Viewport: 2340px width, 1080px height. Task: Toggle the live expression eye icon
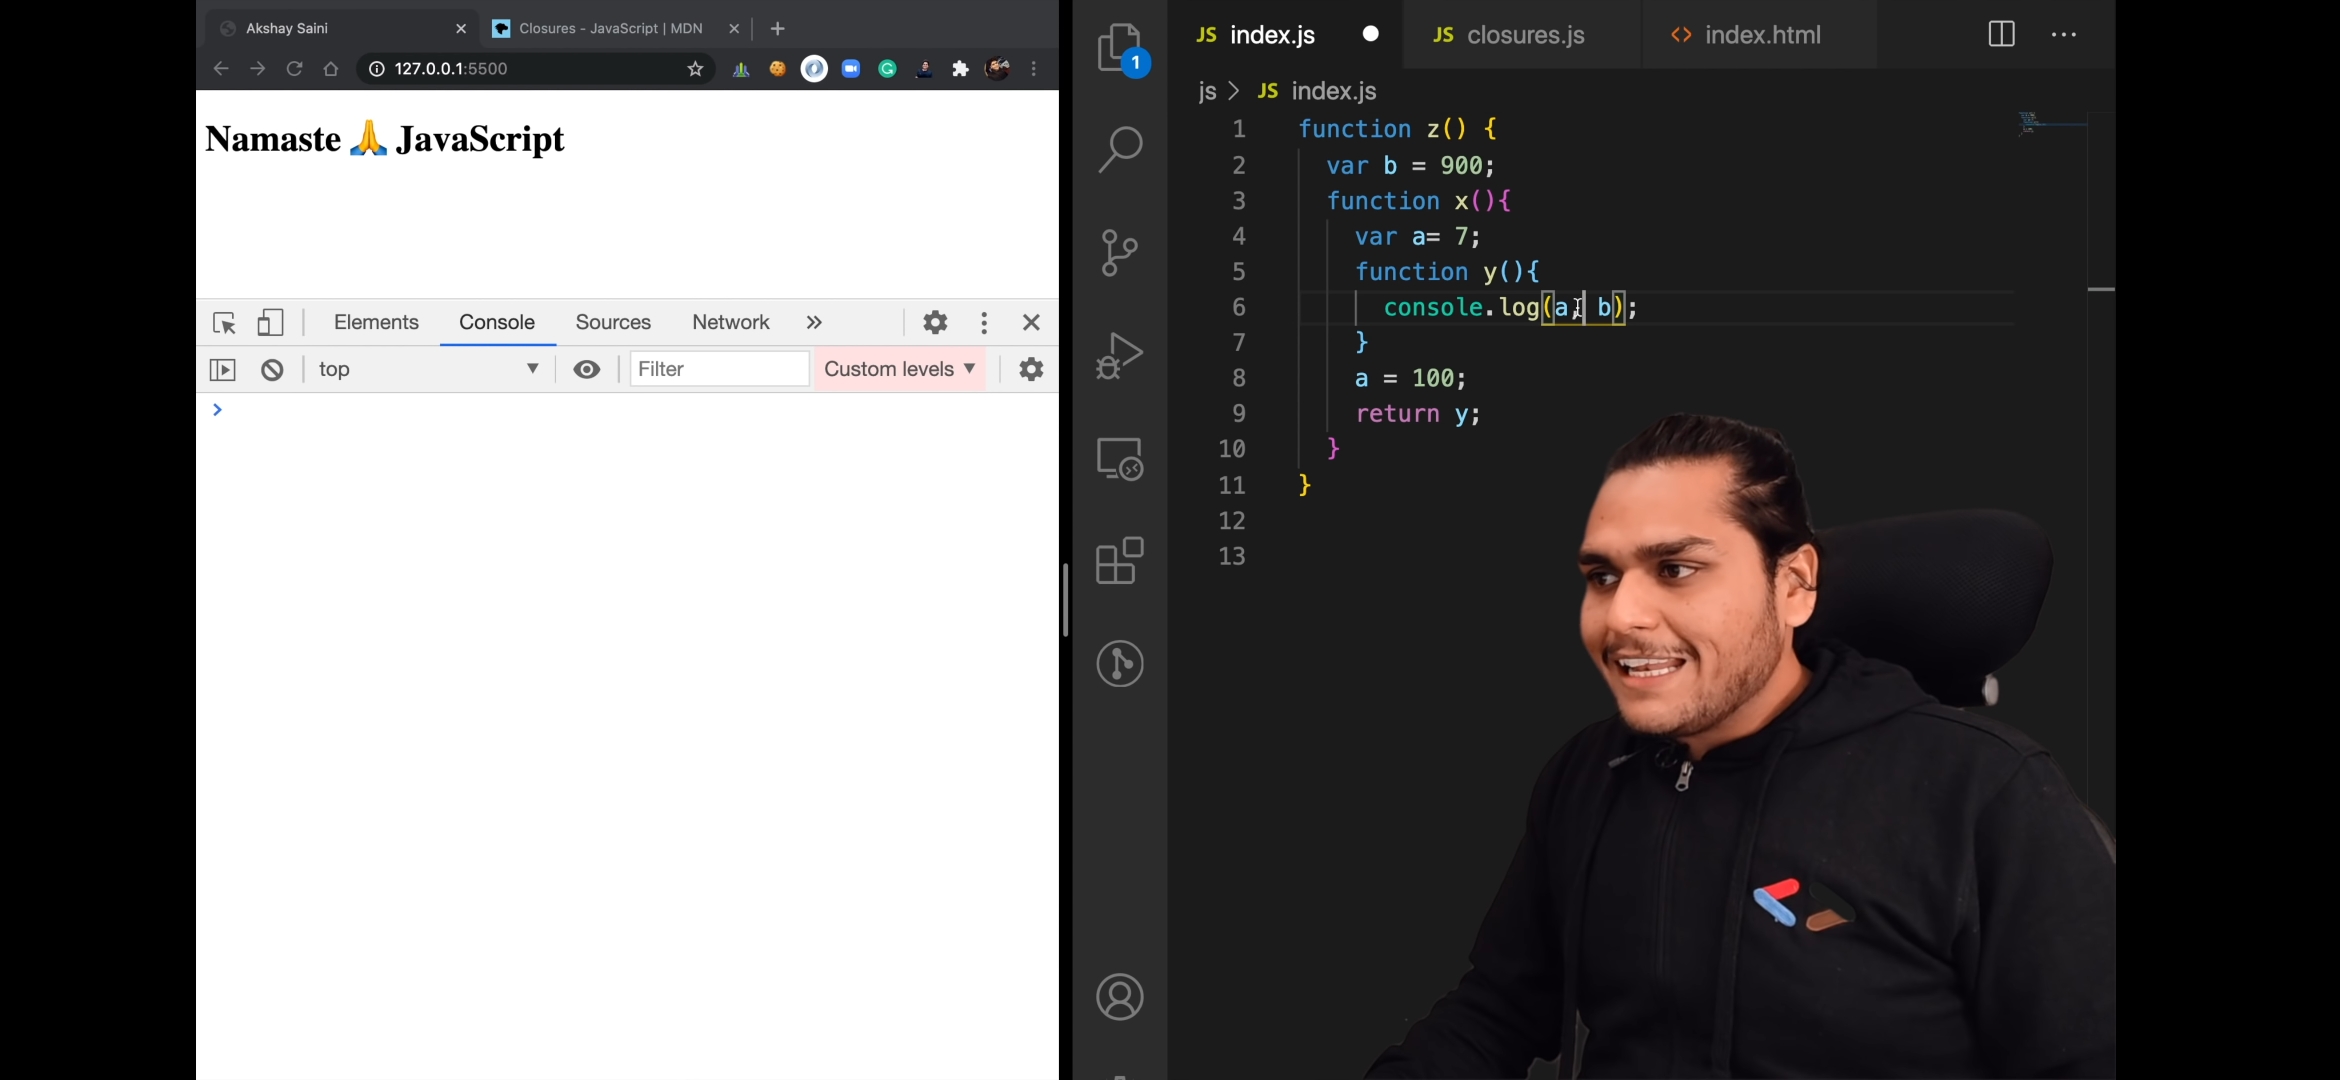587,370
